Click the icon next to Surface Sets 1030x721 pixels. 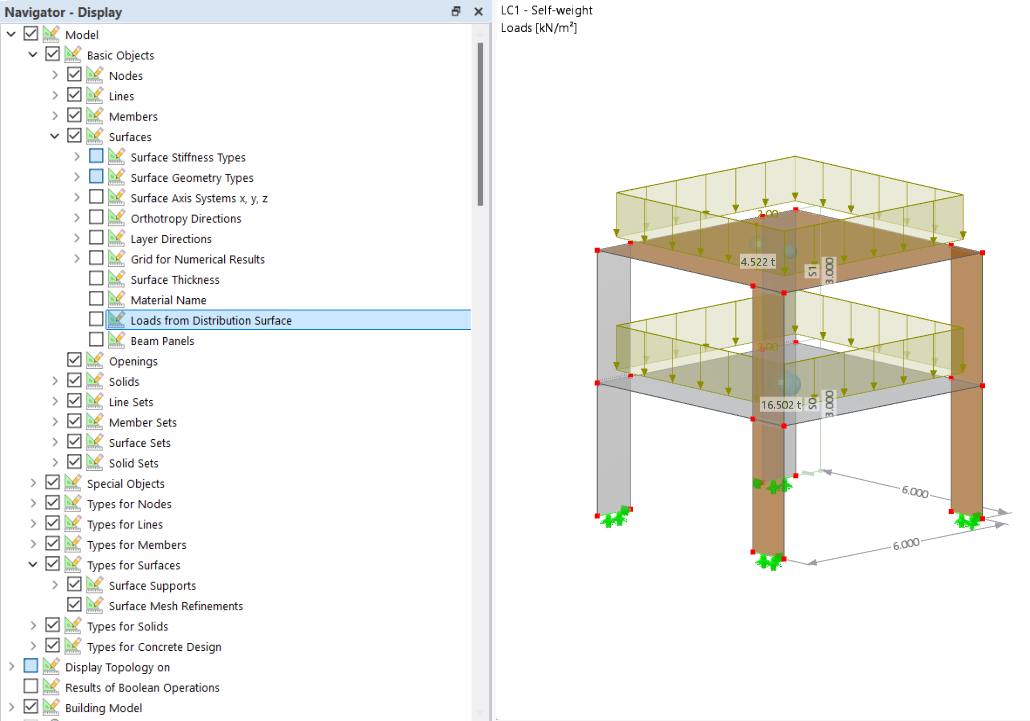pos(95,441)
